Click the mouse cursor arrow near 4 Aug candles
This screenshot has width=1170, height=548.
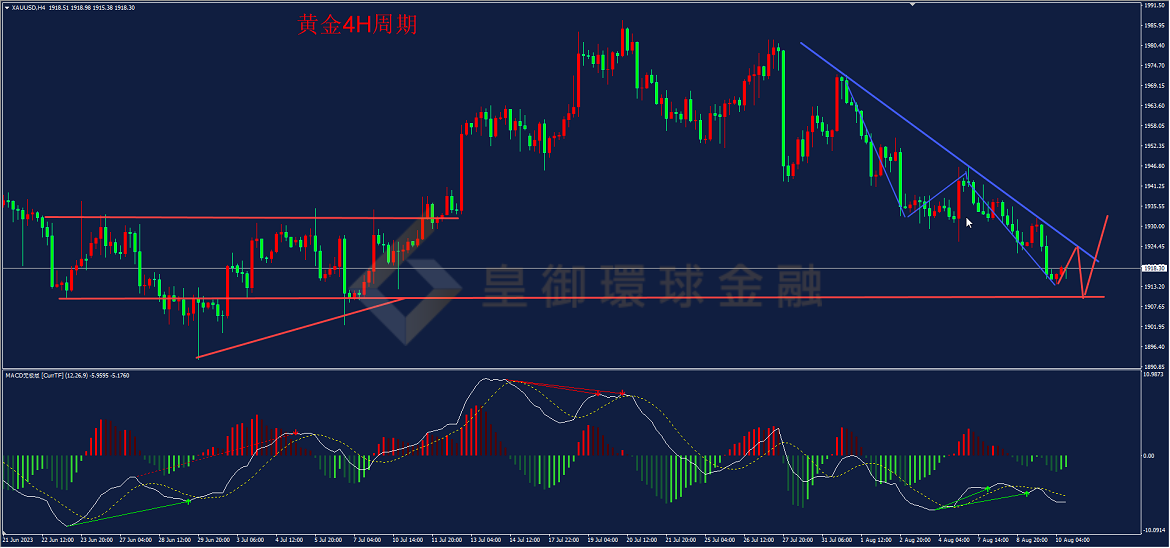coord(969,222)
